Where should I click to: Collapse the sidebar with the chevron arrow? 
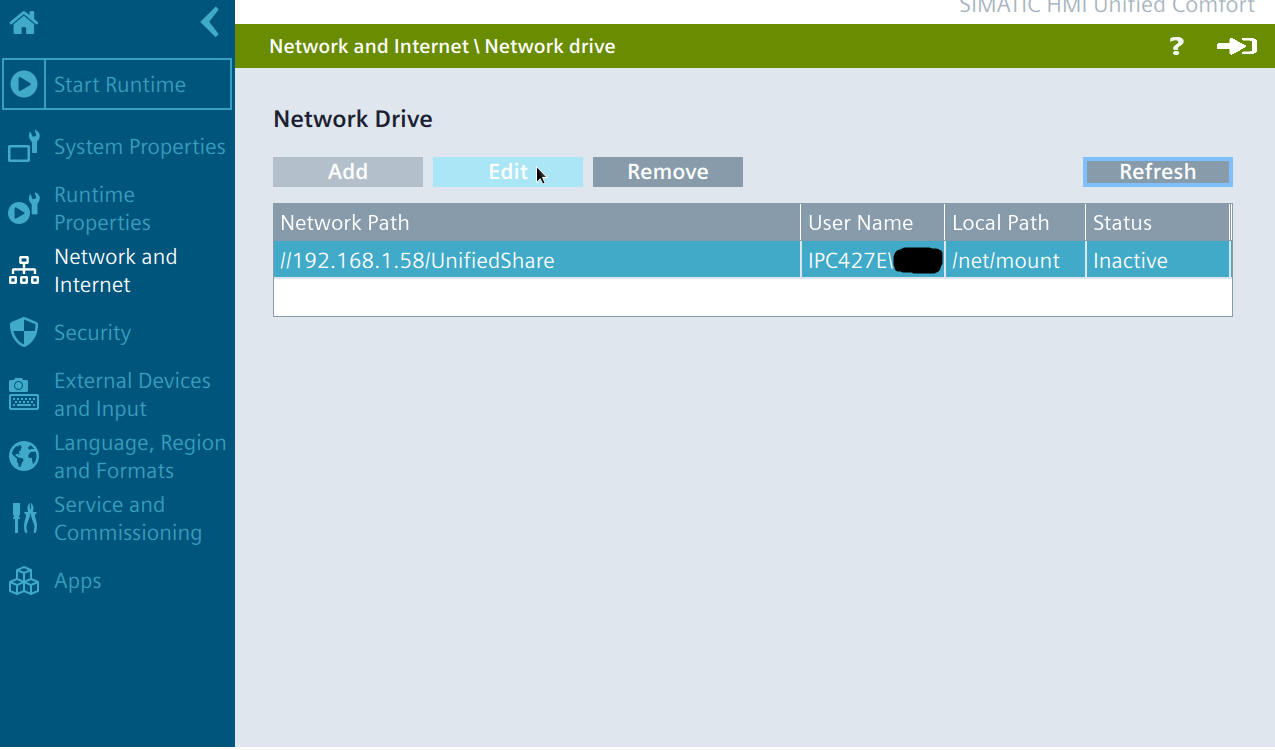click(209, 22)
